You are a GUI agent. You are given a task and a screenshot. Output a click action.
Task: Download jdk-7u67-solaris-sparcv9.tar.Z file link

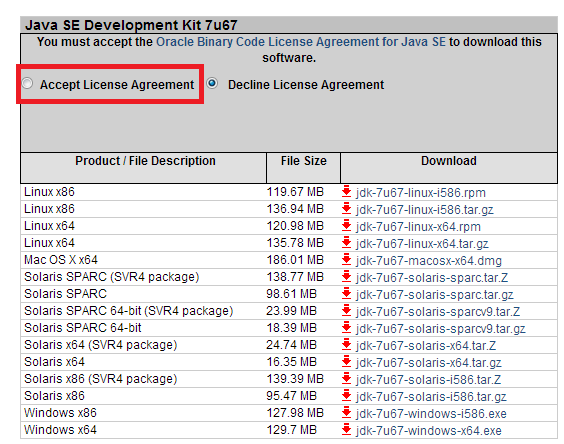point(438,312)
